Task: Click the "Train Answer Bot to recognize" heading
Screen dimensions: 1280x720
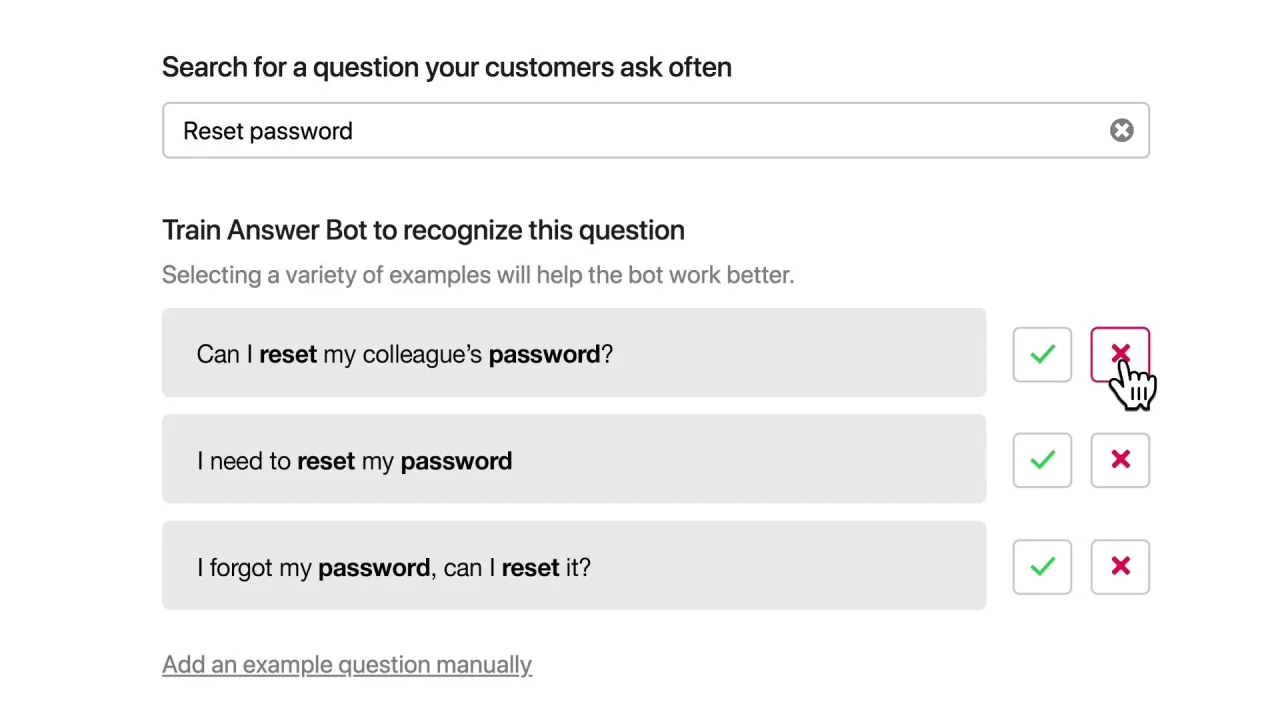Action: 423,230
